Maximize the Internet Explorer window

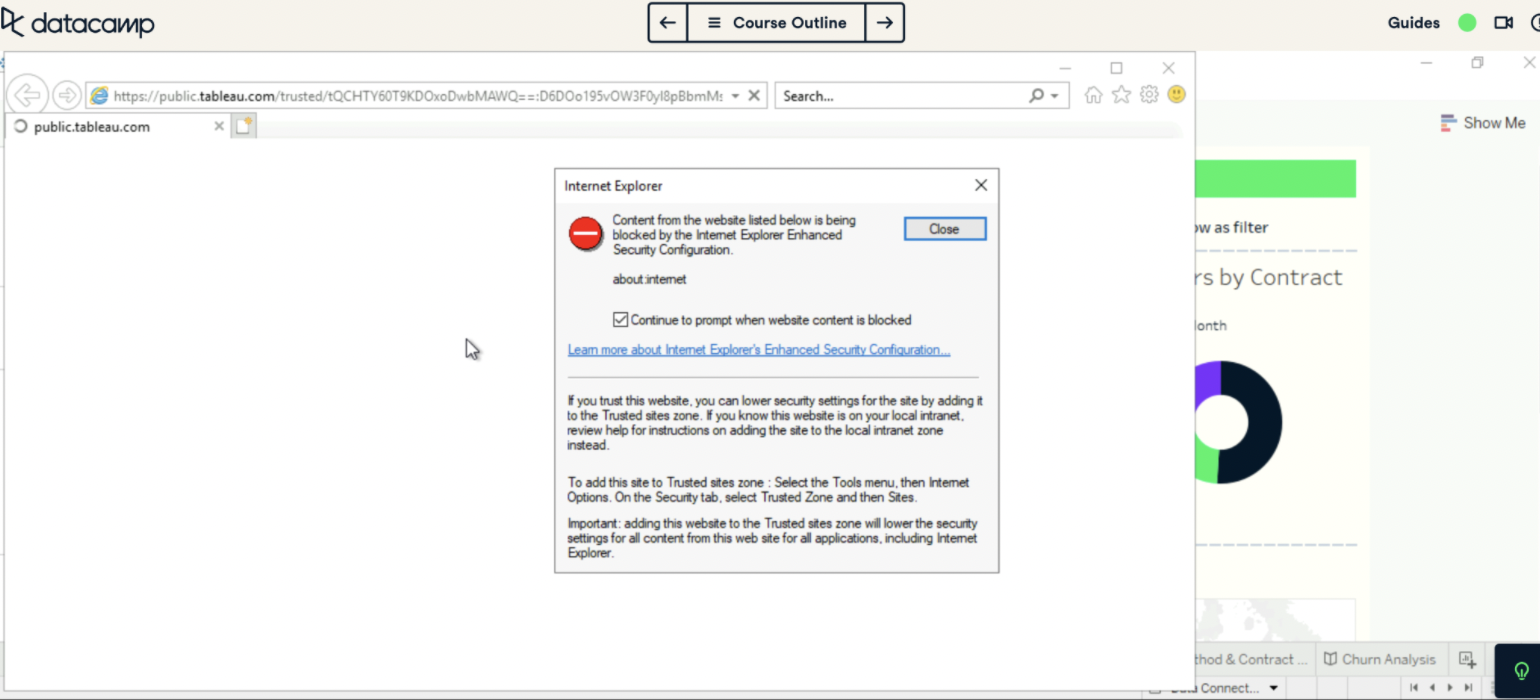coord(1116,68)
